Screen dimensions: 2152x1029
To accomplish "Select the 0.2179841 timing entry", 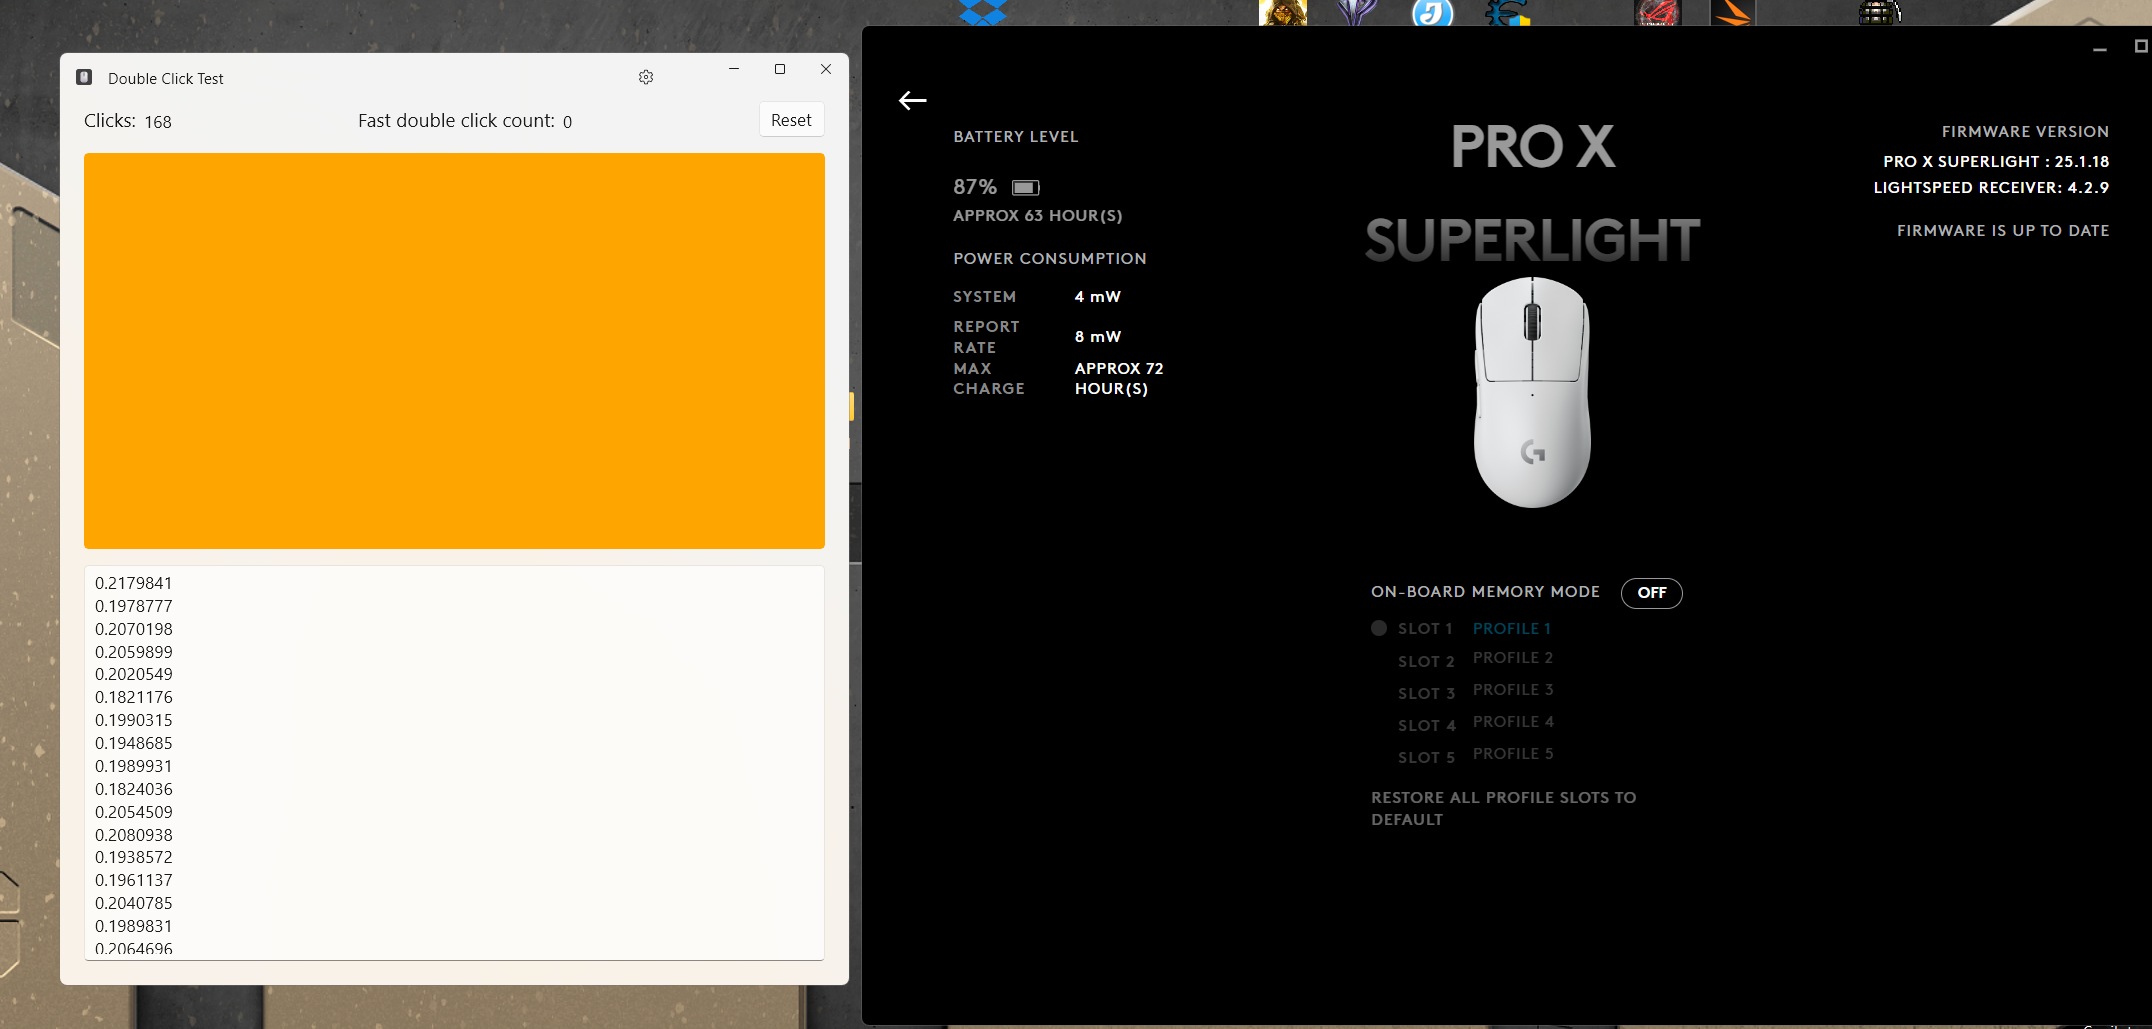I will point(134,583).
